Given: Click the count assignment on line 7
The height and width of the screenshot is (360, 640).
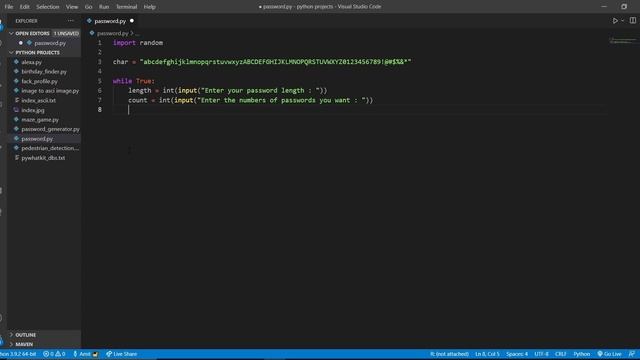Looking at the screenshot, I should coord(251,100).
